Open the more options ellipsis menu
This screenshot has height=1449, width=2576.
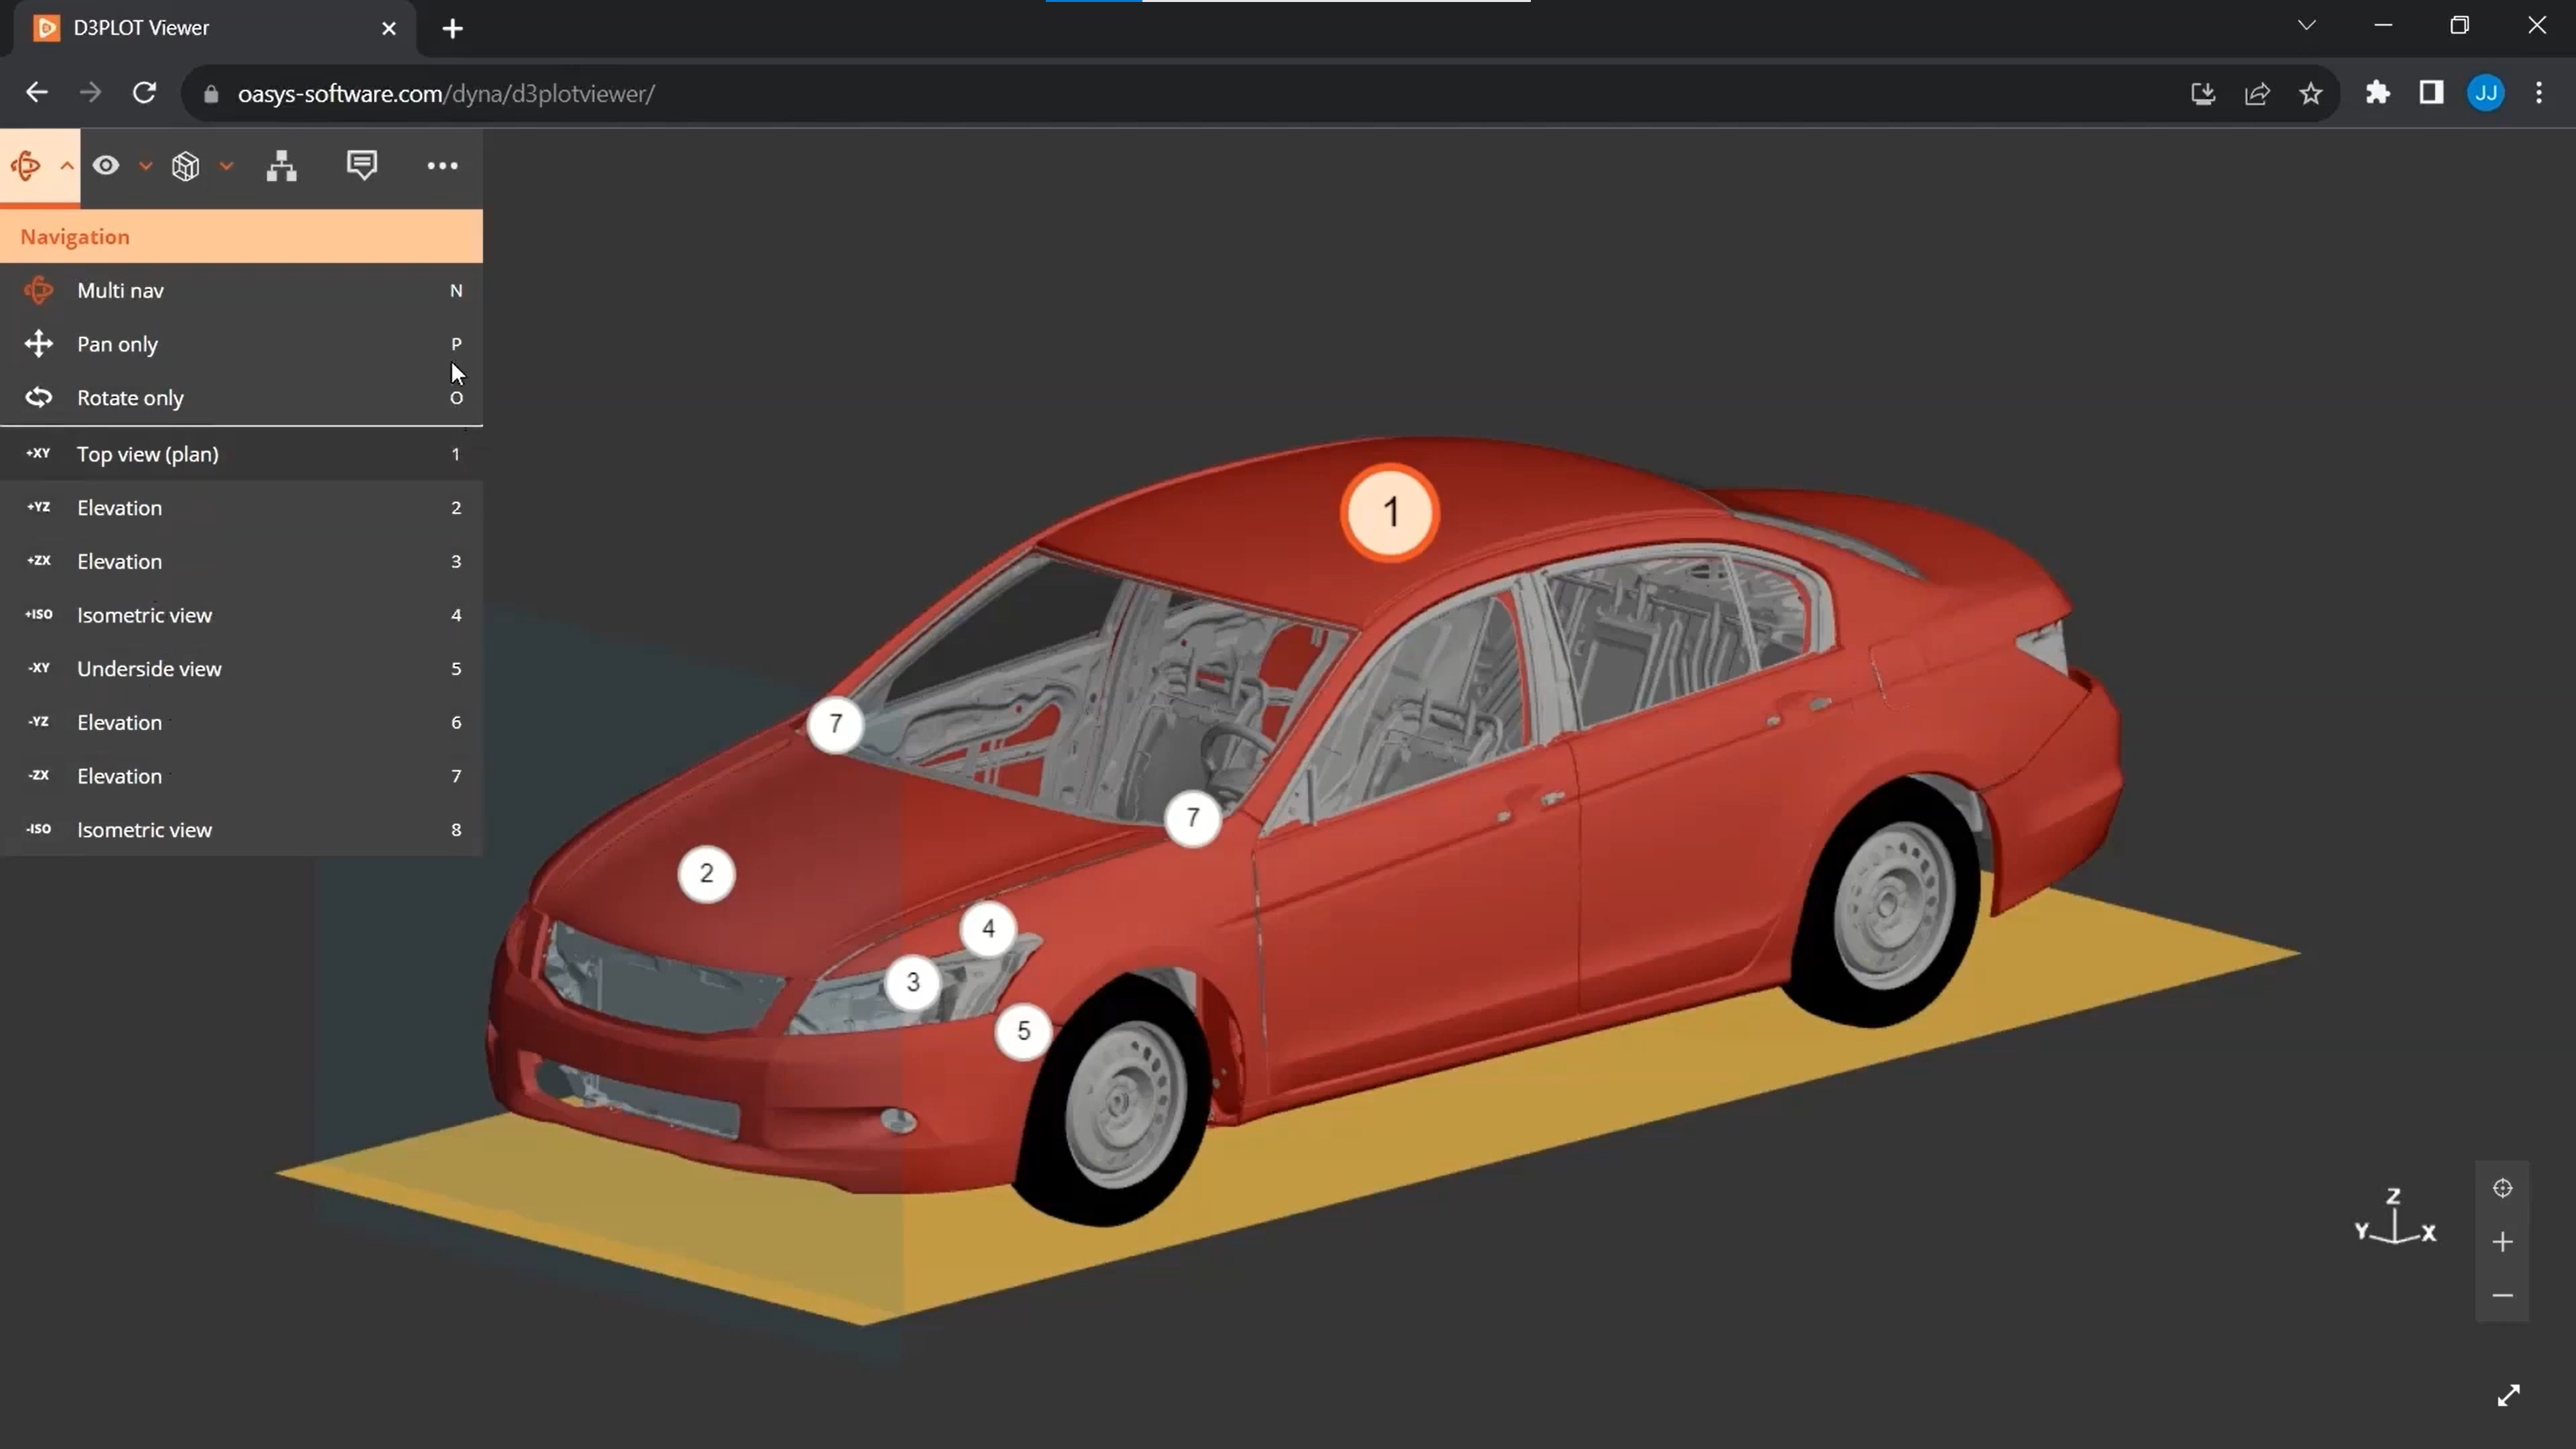click(x=442, y=166)
